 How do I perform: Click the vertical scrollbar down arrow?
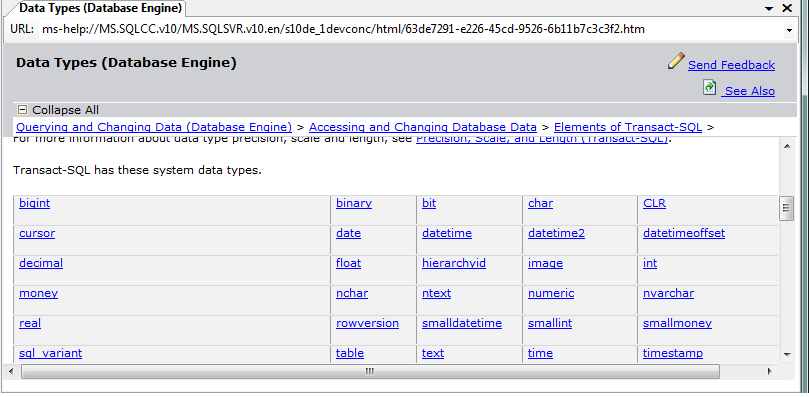click(787, 354)
